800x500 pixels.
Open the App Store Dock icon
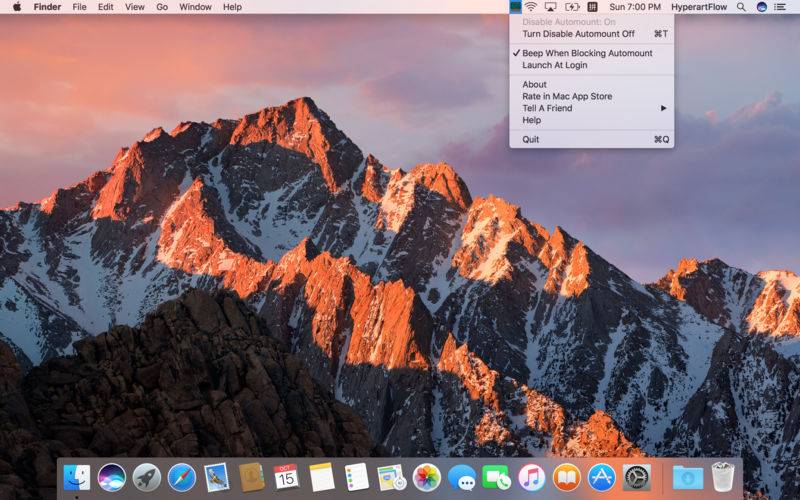coord(602,477)
